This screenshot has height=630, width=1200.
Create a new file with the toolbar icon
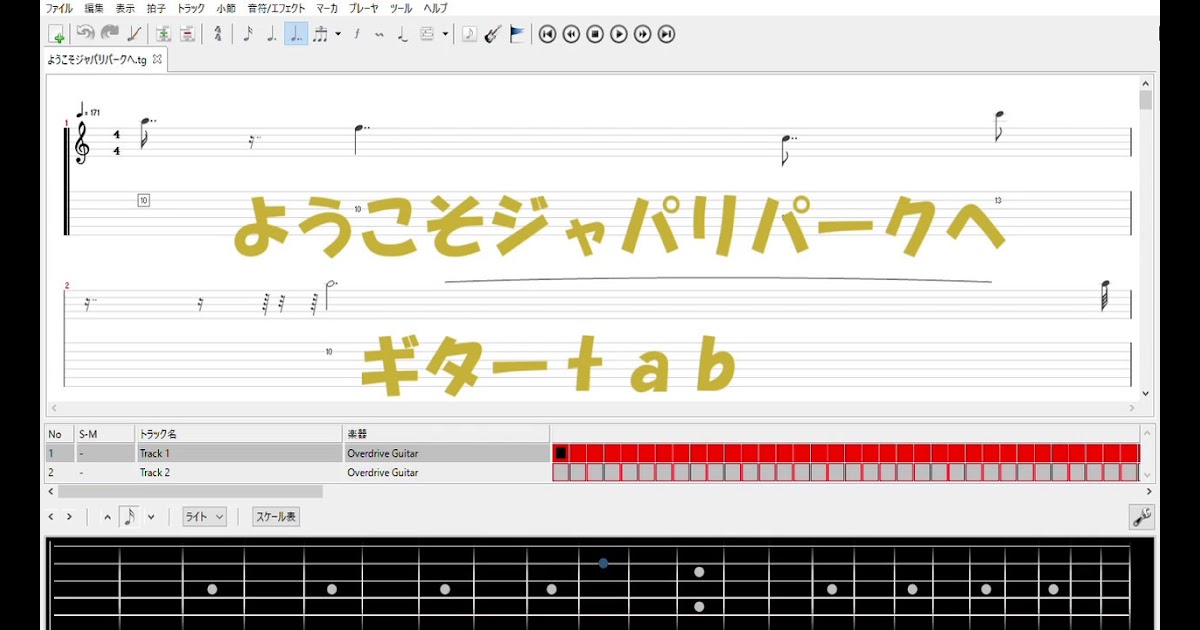57,34
